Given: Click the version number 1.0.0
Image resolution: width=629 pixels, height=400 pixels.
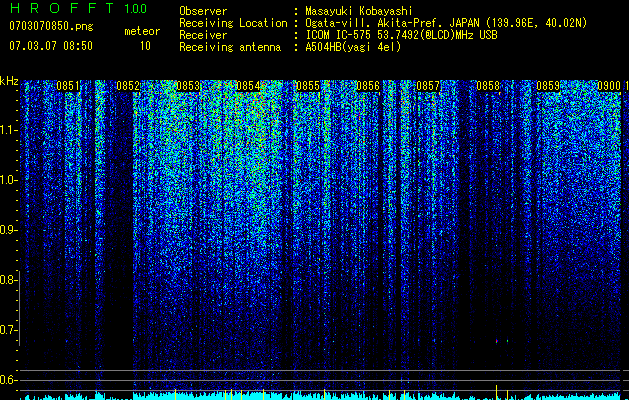Looking at the screenshot, I should 136,8.
